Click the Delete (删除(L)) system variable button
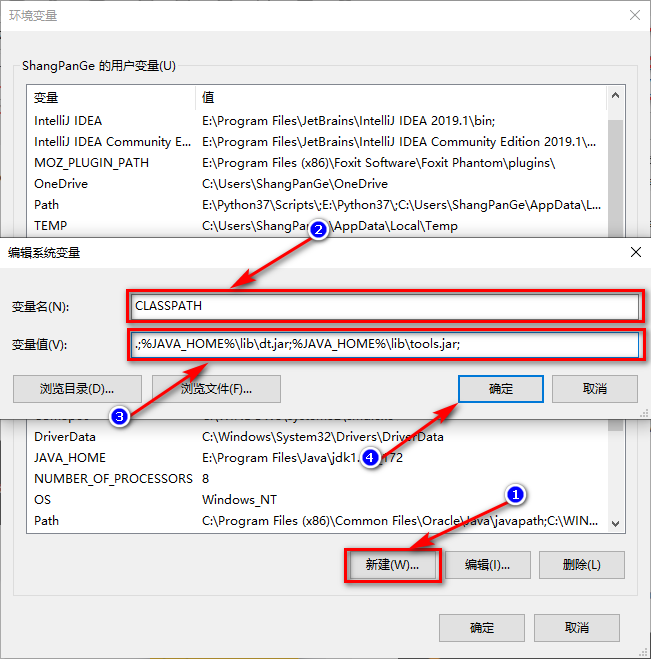 582,565
